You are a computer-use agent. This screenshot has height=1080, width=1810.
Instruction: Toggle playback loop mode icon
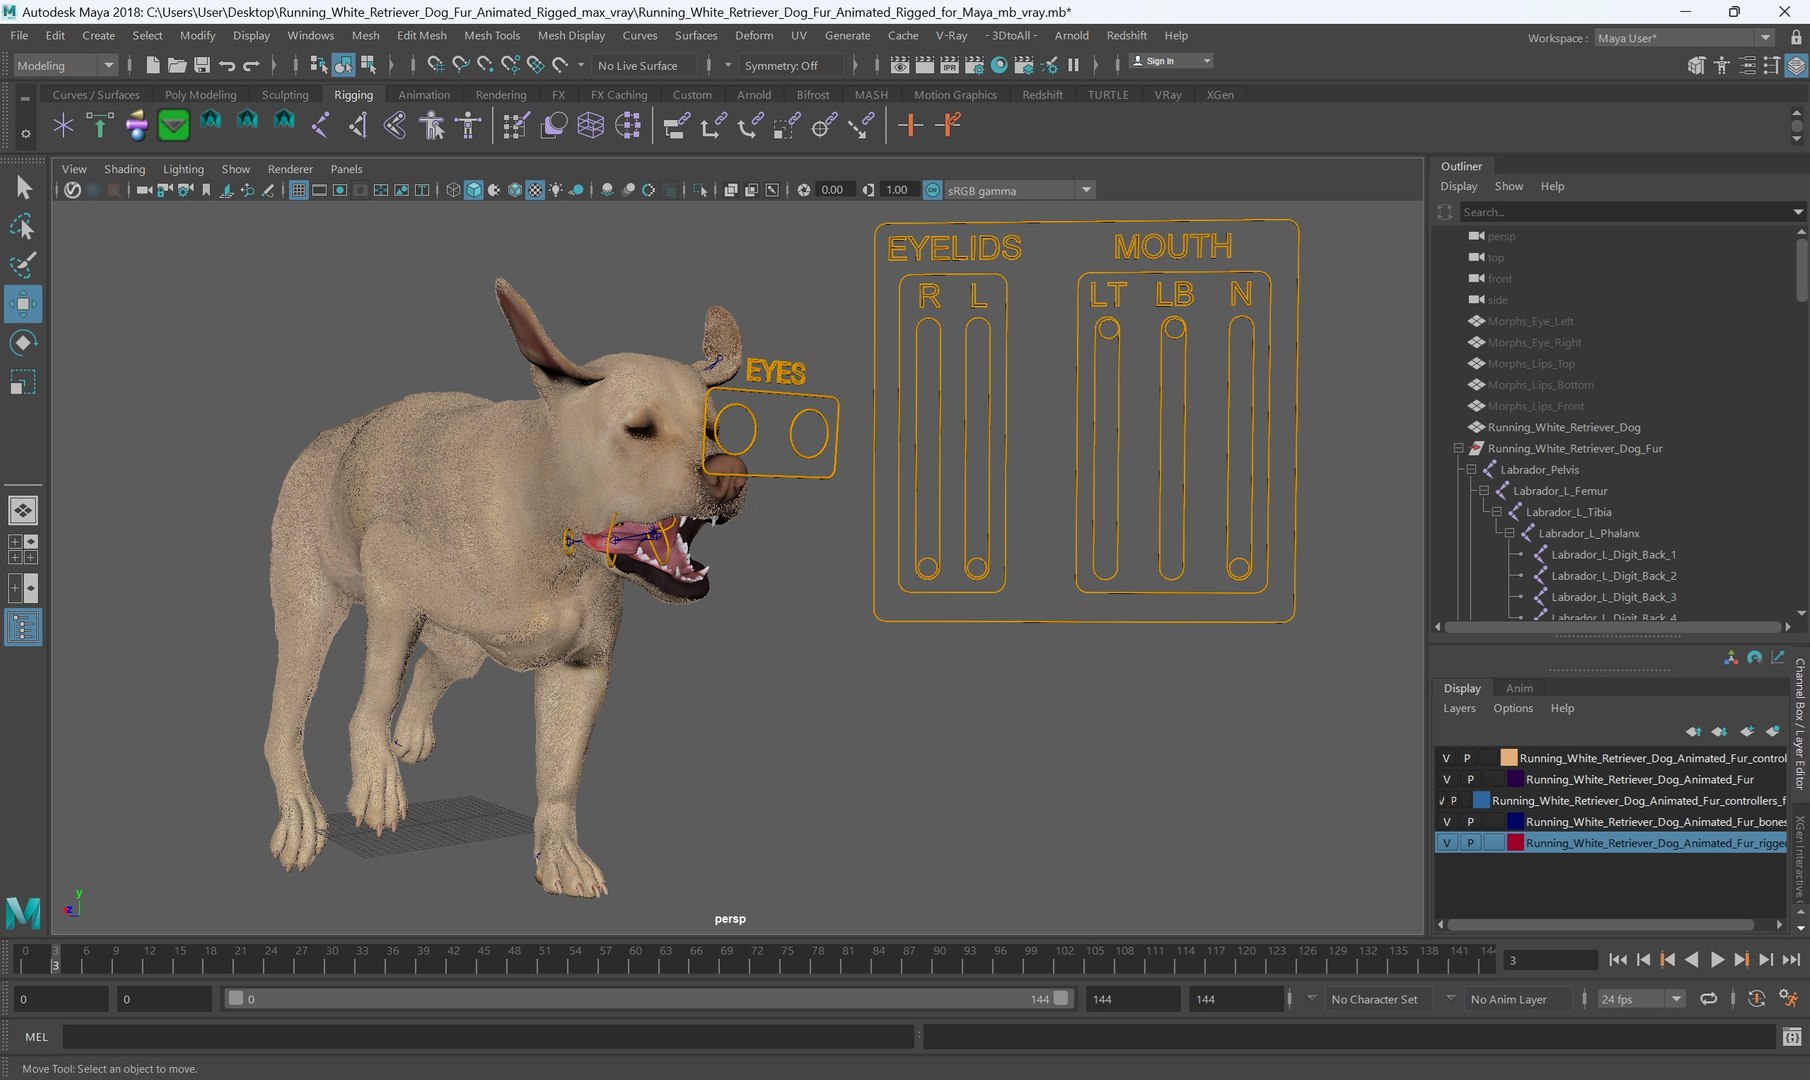tap(1708, 998)
